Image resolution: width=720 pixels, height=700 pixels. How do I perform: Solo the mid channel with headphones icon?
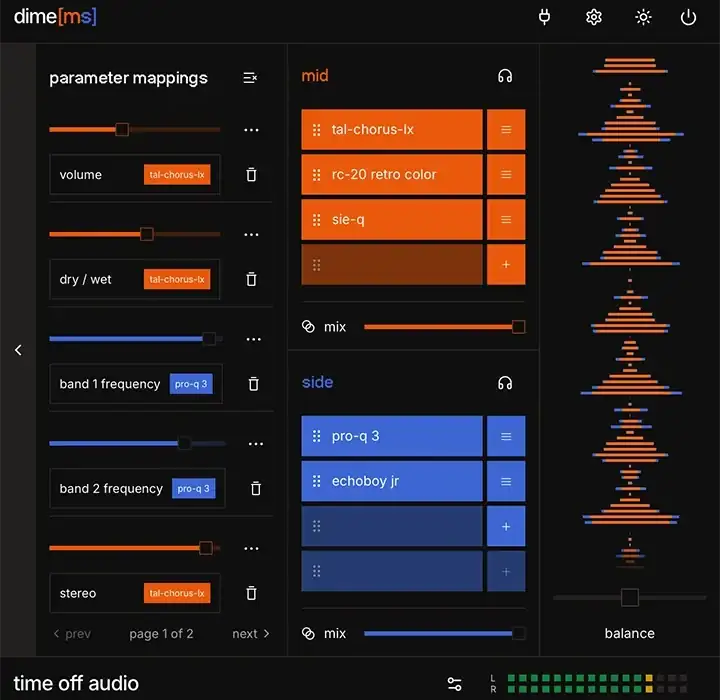pos(505,76)
